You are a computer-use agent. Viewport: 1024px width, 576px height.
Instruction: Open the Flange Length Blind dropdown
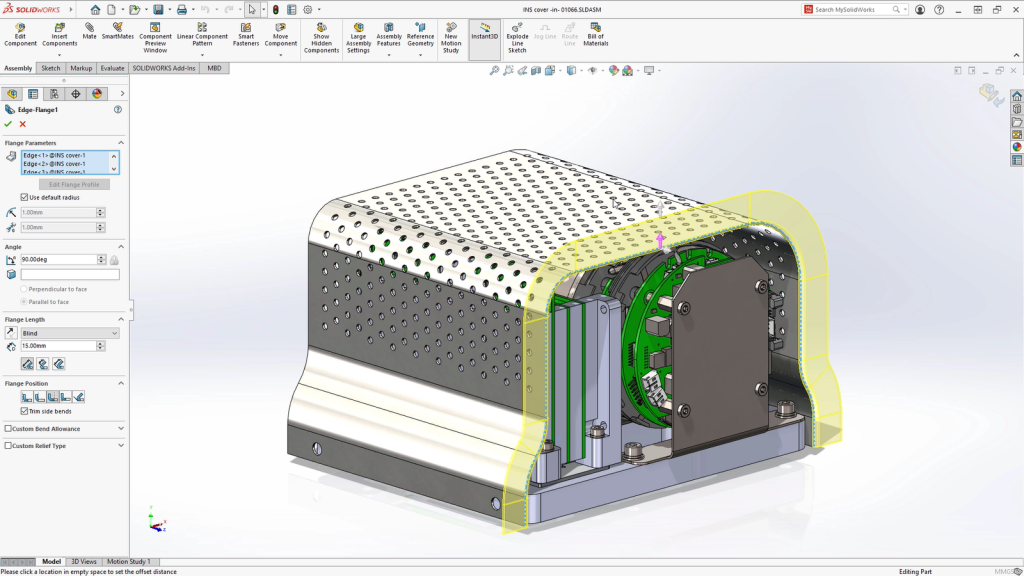70,333
